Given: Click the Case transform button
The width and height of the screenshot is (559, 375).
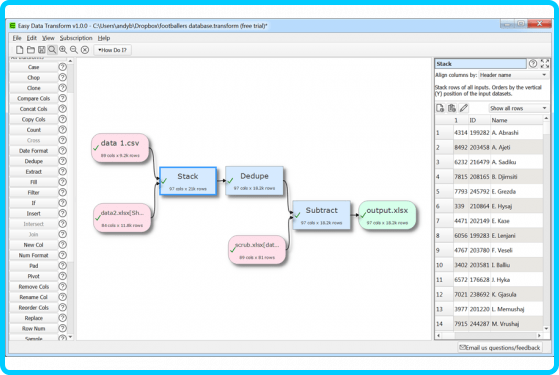Looking at the screenshot, I should [x=34, y=67].
